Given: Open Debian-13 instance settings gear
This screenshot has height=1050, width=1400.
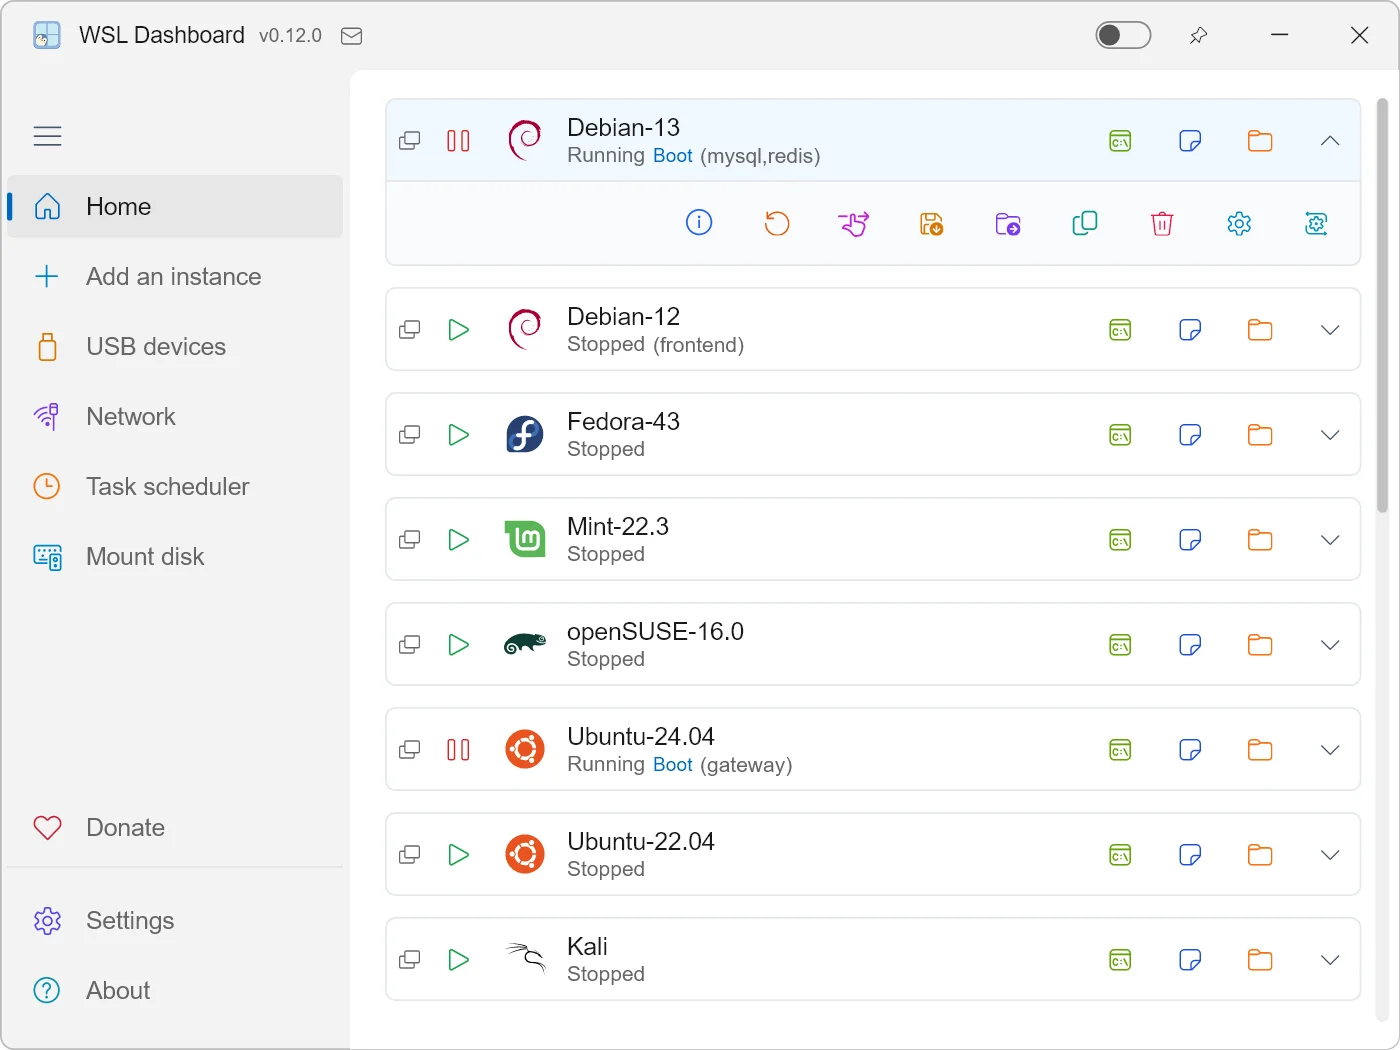Looking at the screenshot, I should (1239, 223).
